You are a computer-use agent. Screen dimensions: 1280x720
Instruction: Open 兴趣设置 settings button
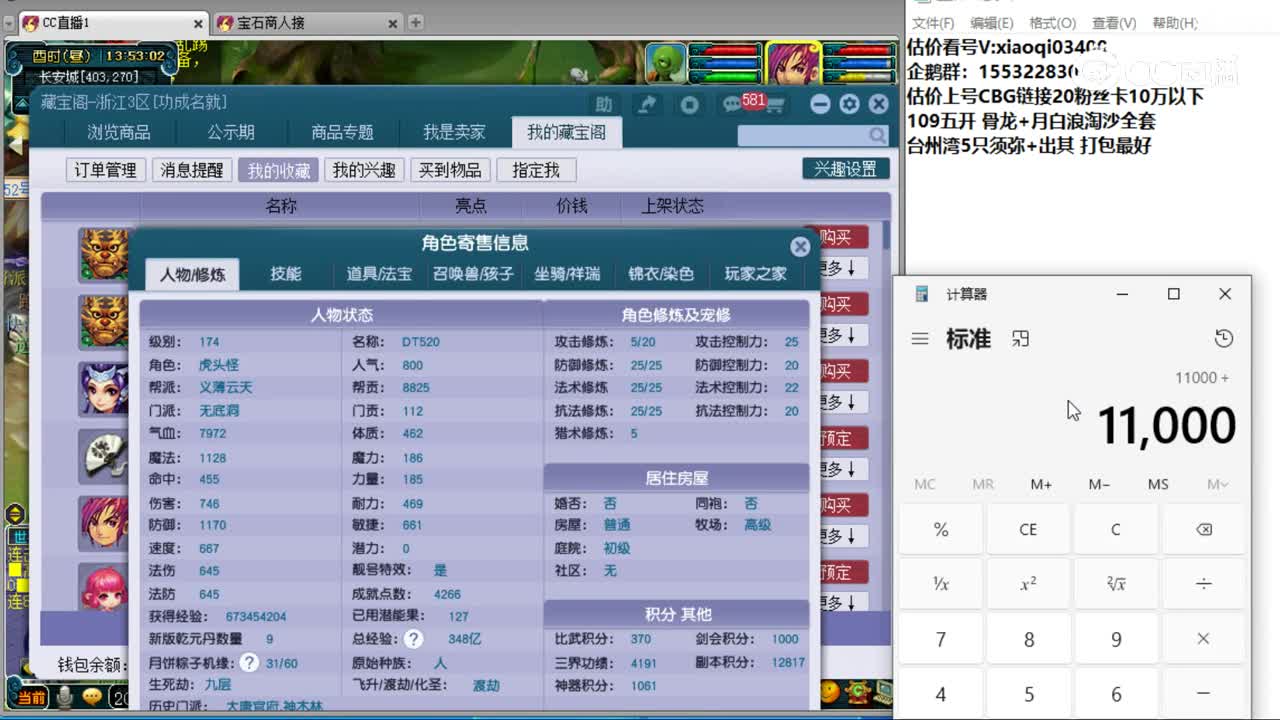[846, 169]
